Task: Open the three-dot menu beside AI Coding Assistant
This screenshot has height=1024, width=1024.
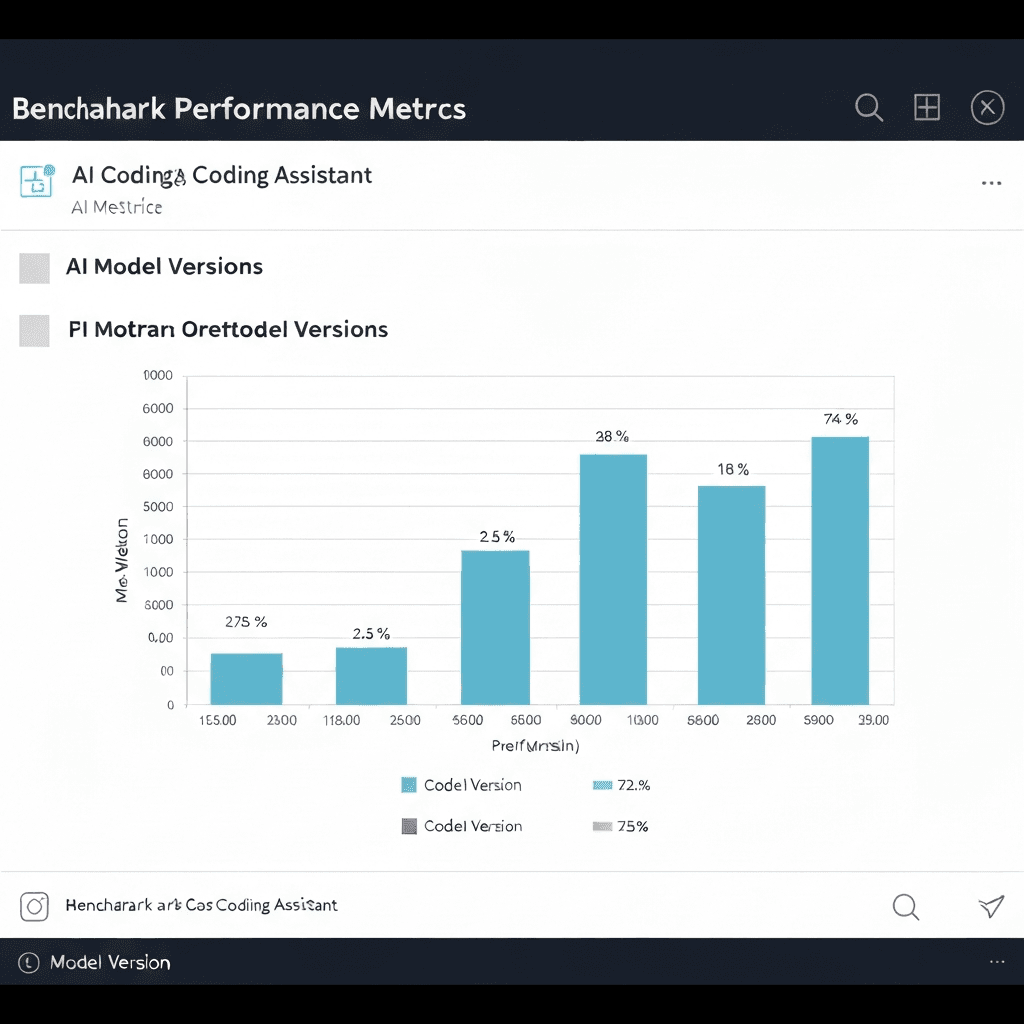Action: coord(991,184)
